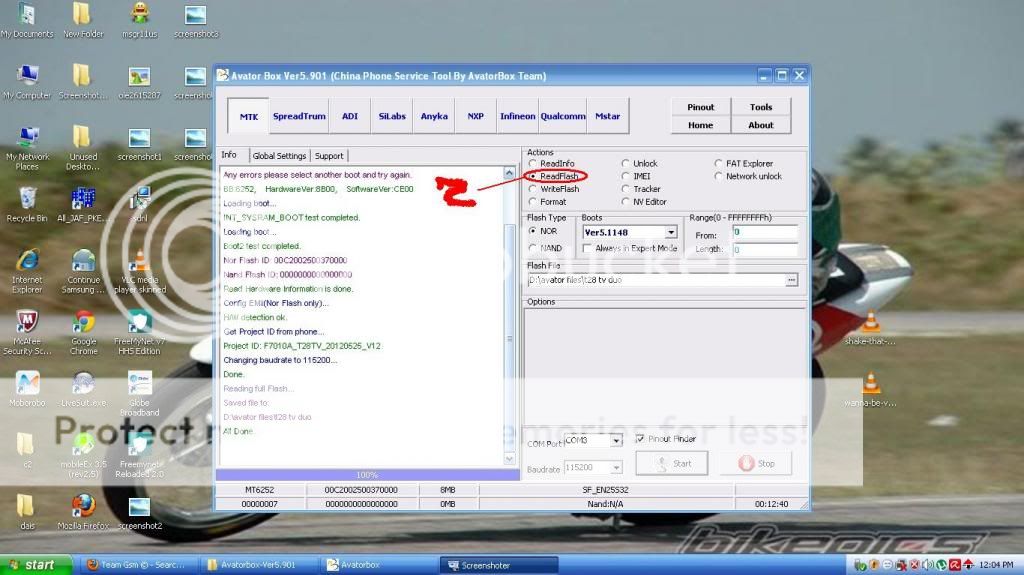
Task: Click the Start flashing button
Action: coord(671,463)
